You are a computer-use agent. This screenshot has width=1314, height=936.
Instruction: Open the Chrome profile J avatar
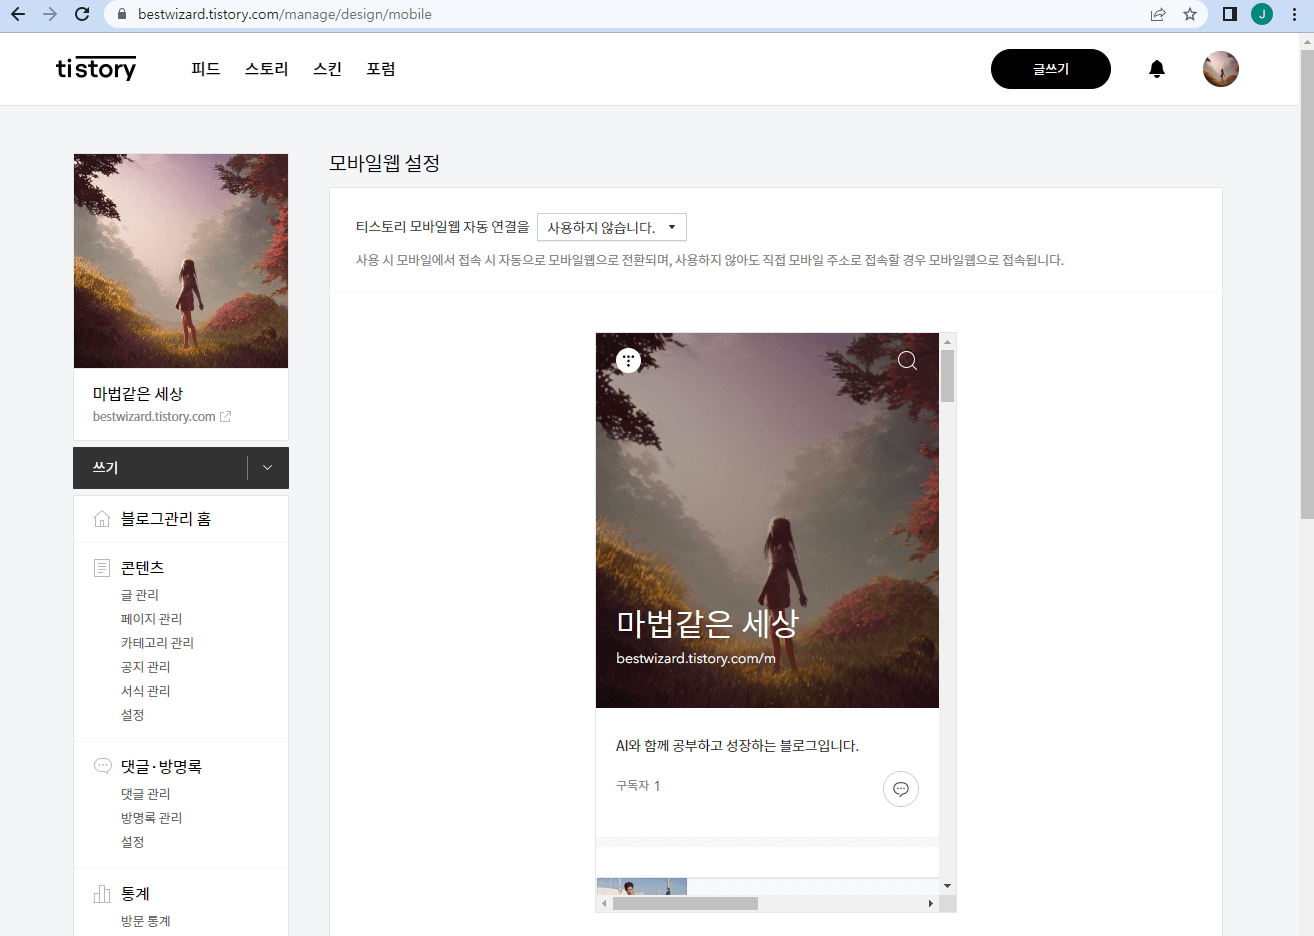pos(1262,14)
